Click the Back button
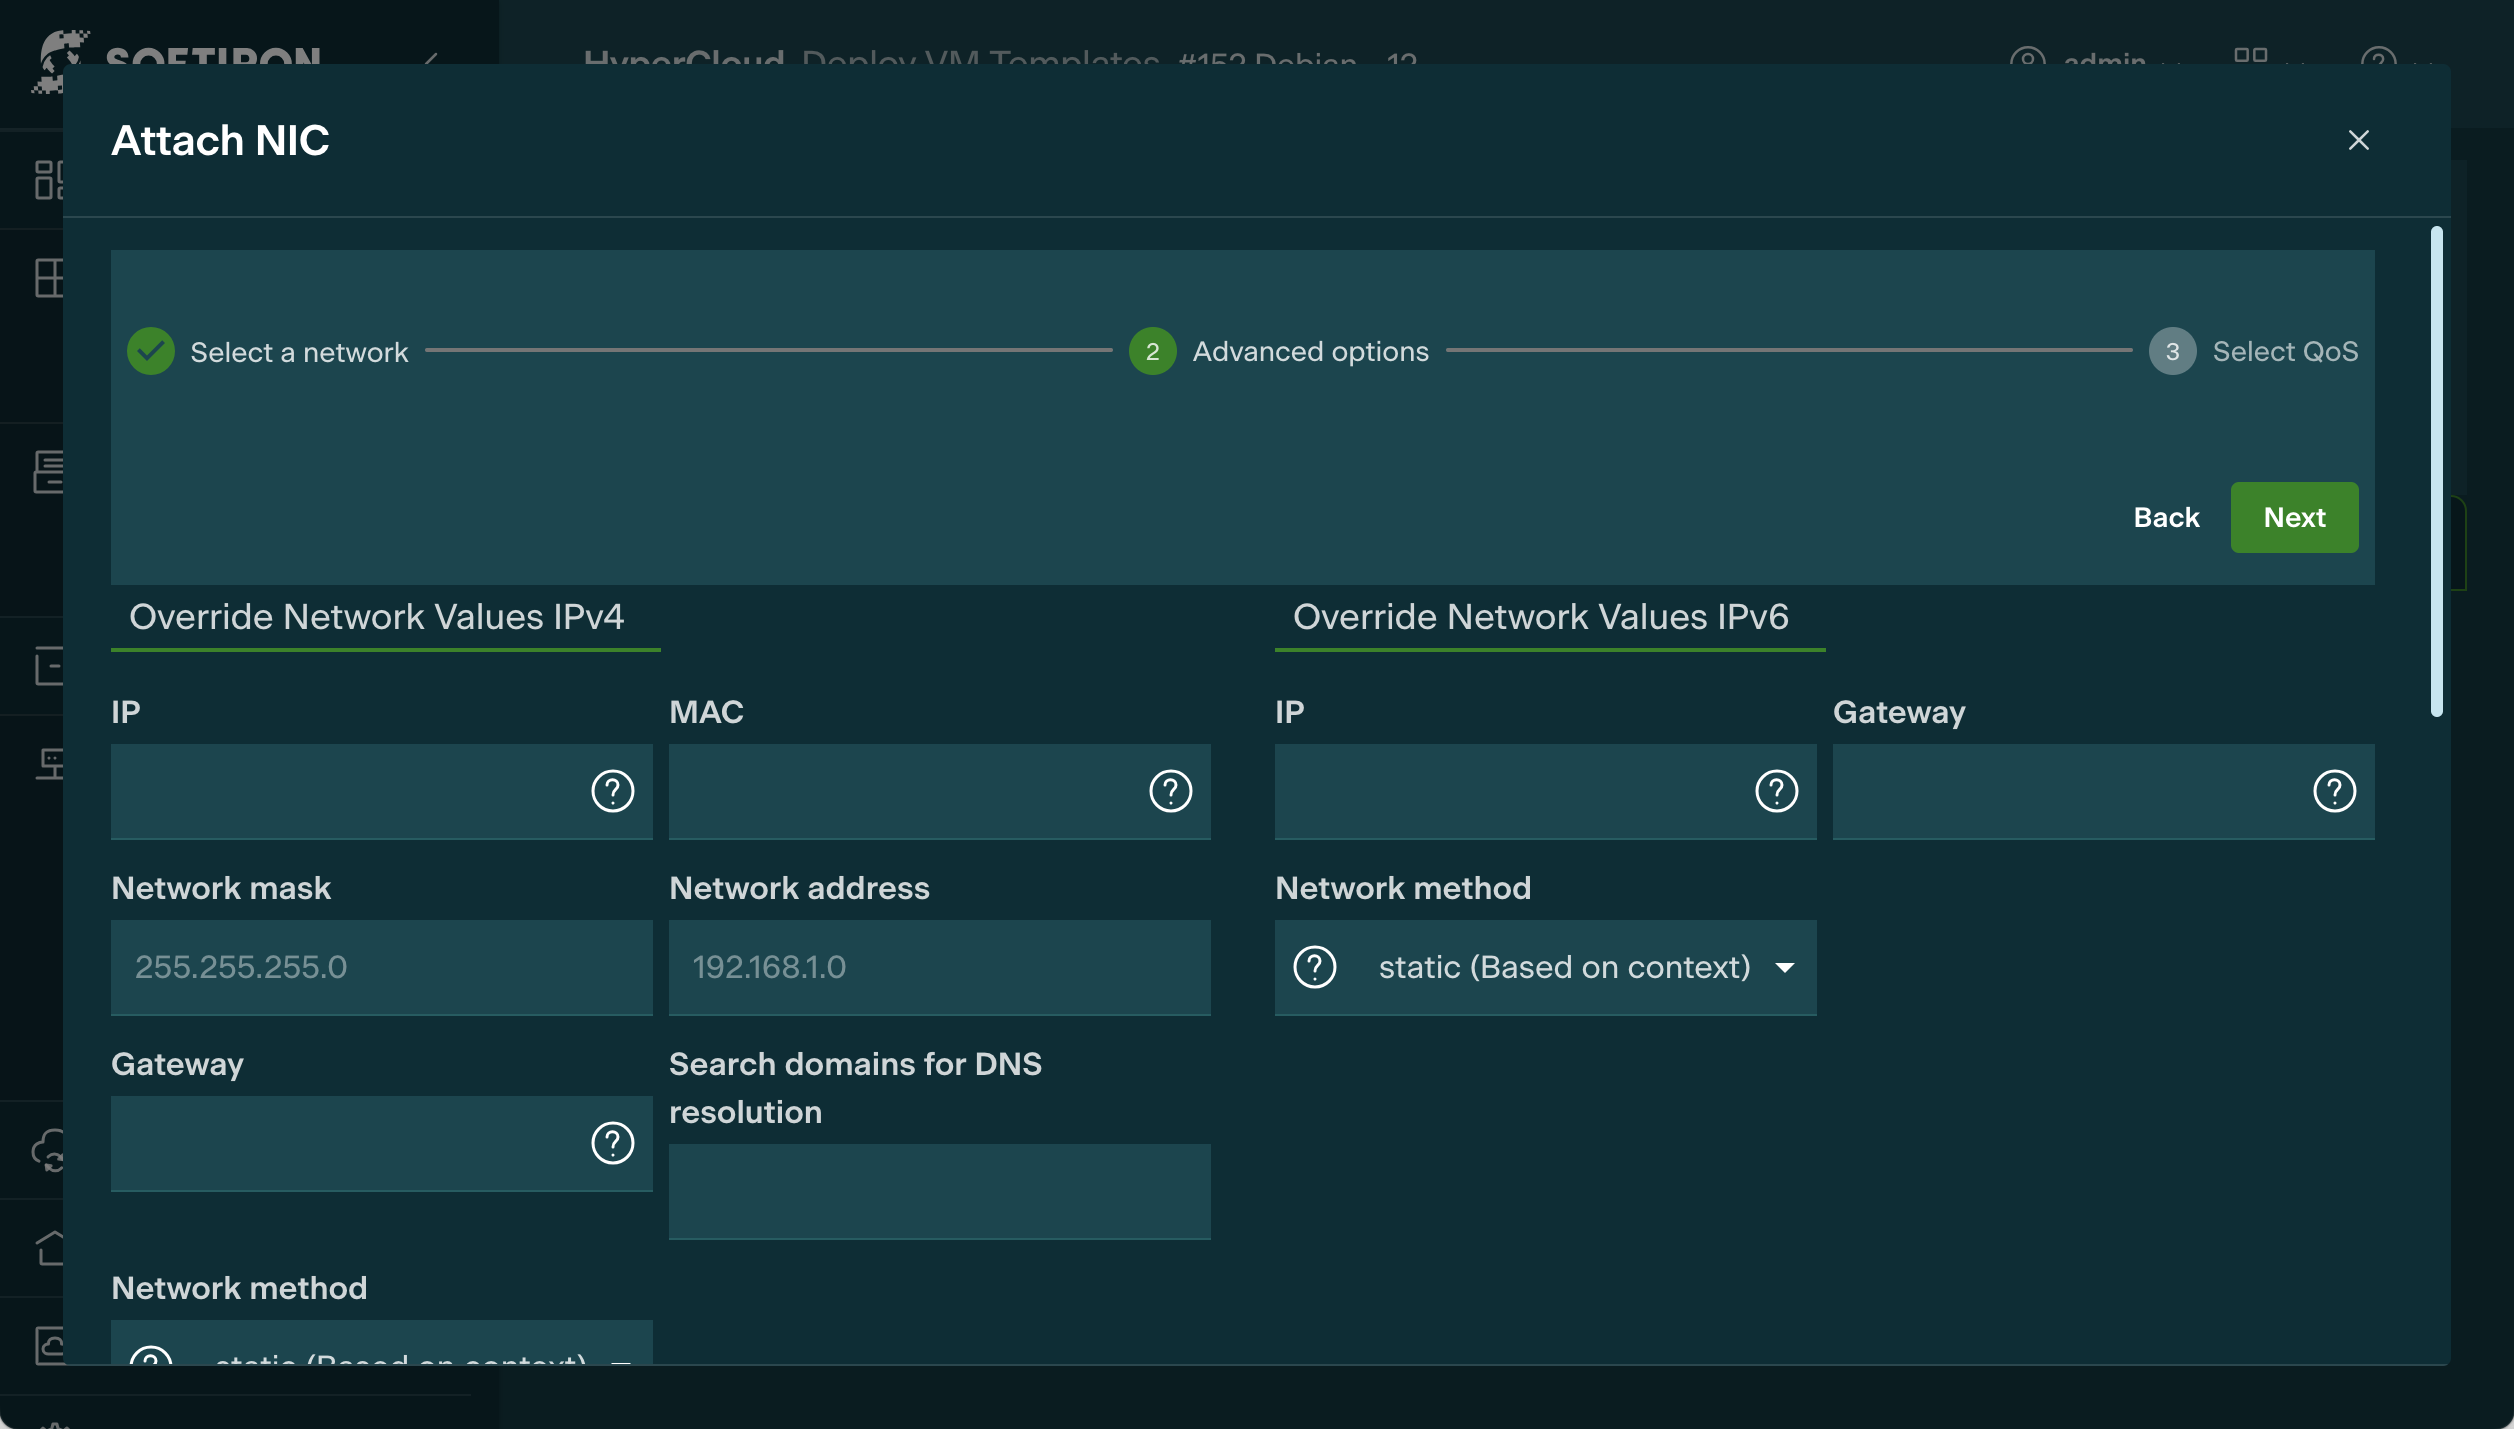 click(2166, 517)
